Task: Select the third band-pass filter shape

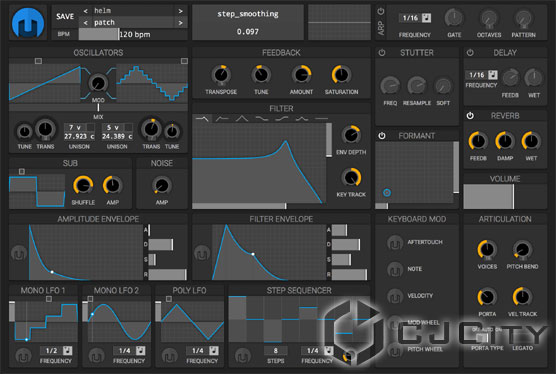Action: click(242, 118)
